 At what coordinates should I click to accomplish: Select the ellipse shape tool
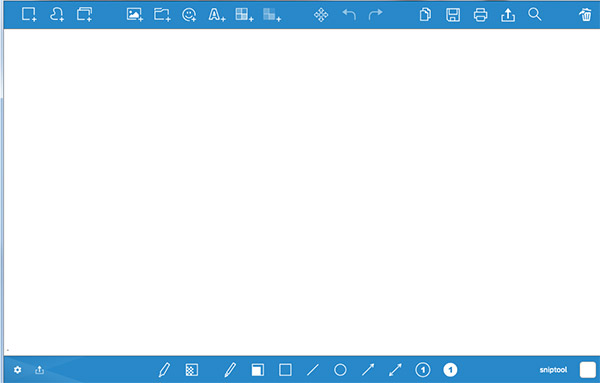pyautogui.click(x=340, y=370)
